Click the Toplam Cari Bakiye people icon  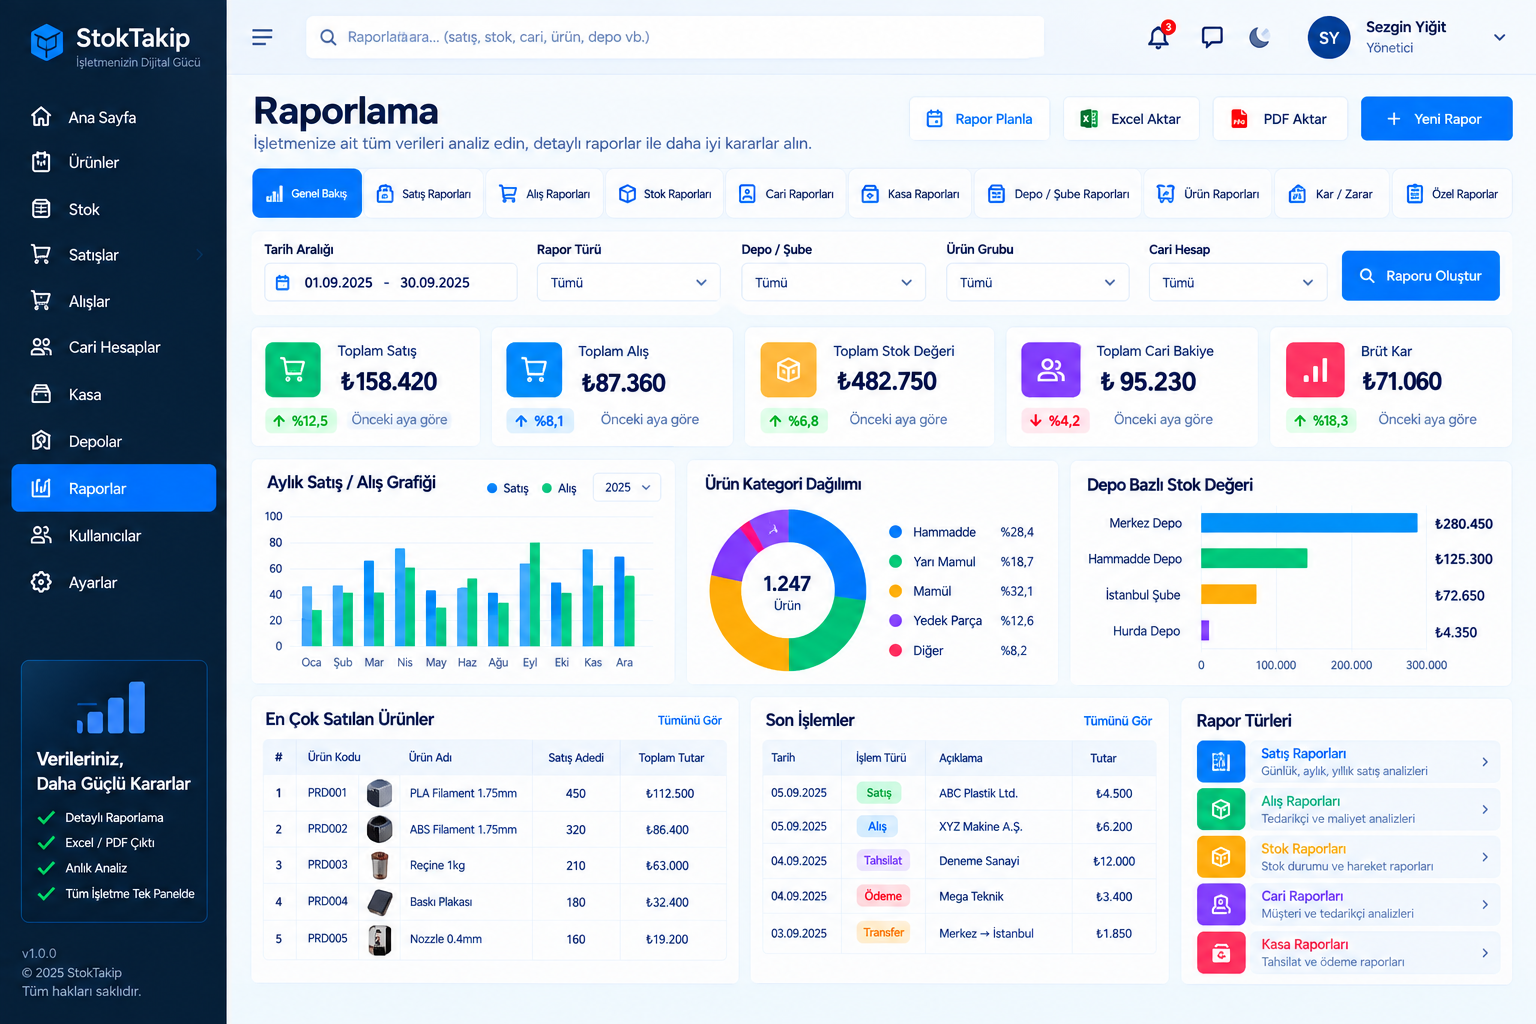(1051, 370)
